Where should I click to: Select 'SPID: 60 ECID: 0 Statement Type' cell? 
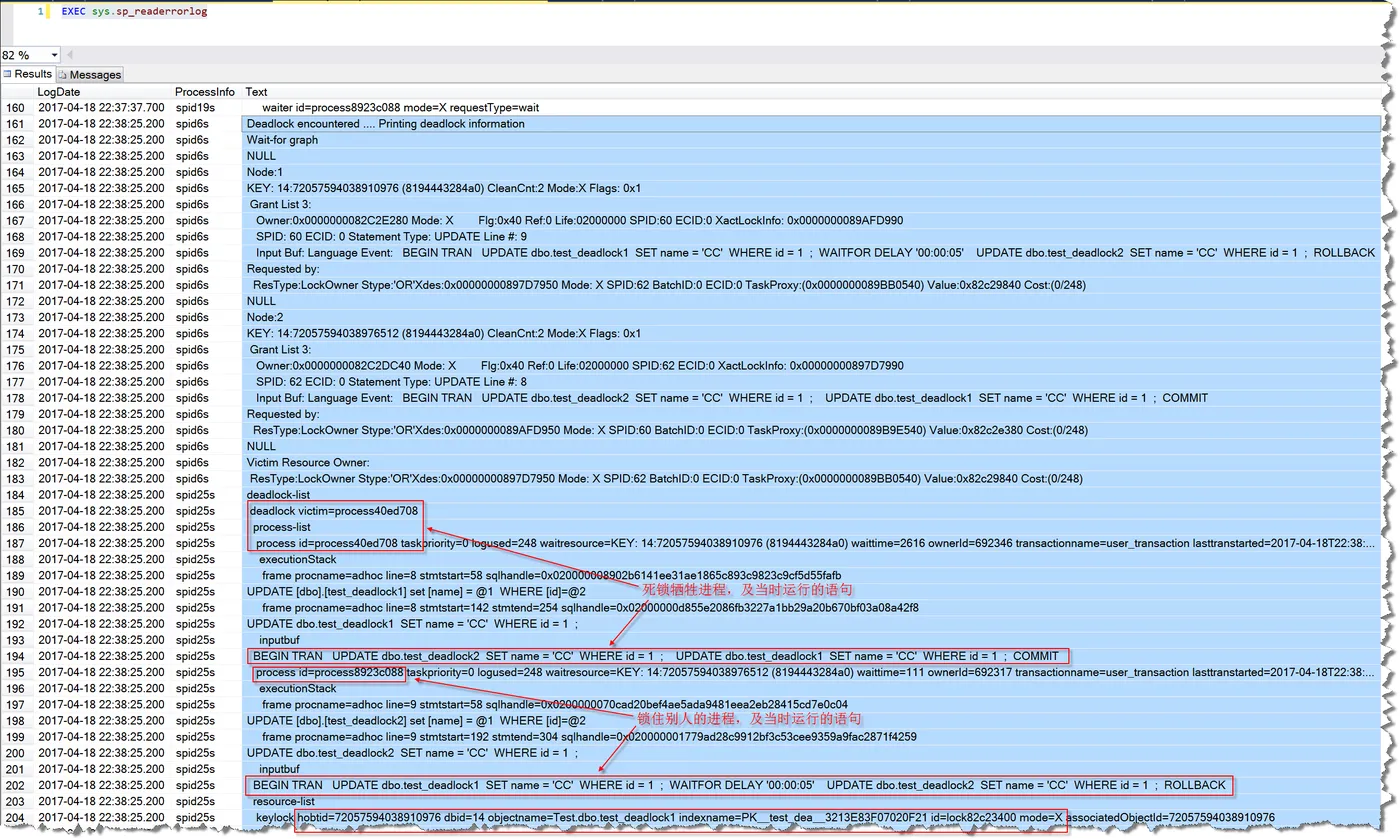coord(810,237)
